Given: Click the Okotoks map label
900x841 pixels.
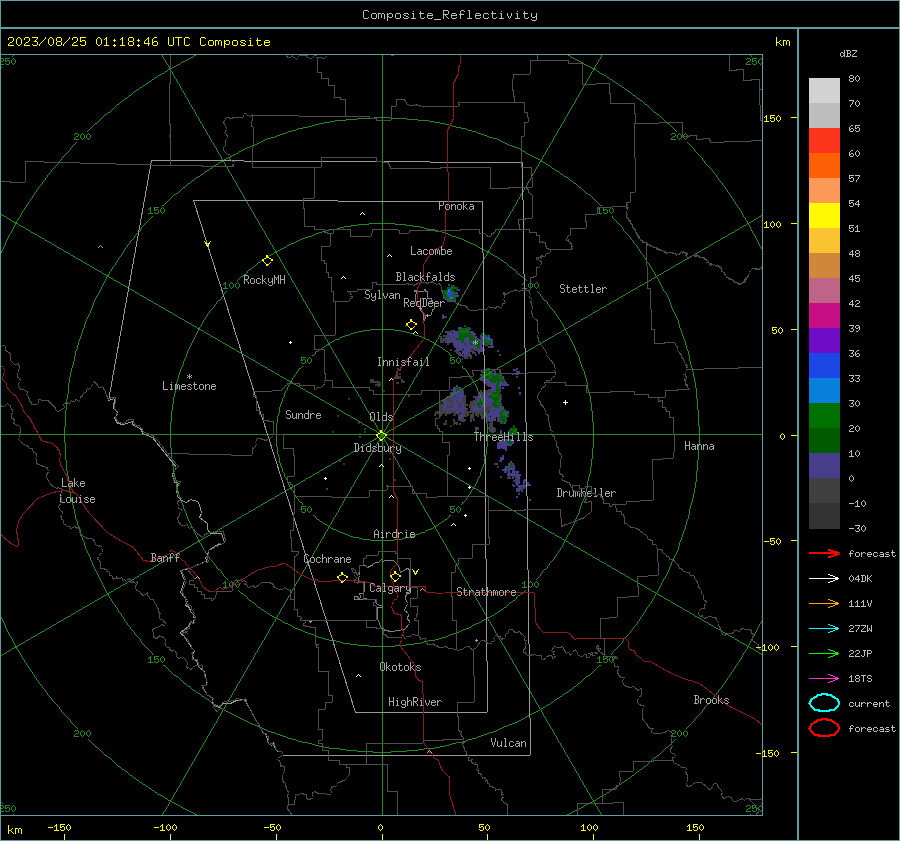Looking at the screenshot, I should tap(400, 667).
